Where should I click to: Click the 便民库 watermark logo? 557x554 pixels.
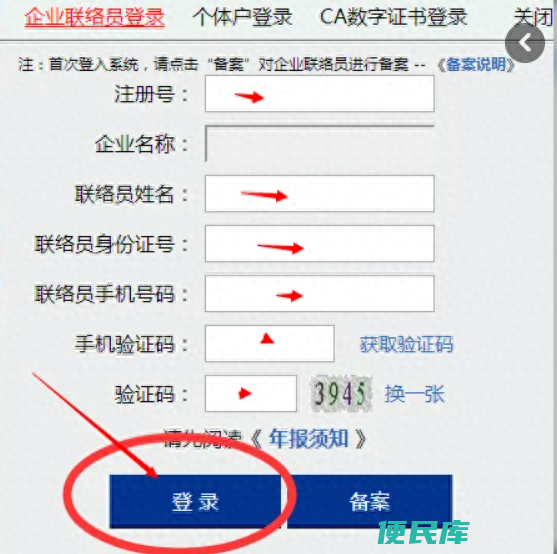click(x=423, y=532)
